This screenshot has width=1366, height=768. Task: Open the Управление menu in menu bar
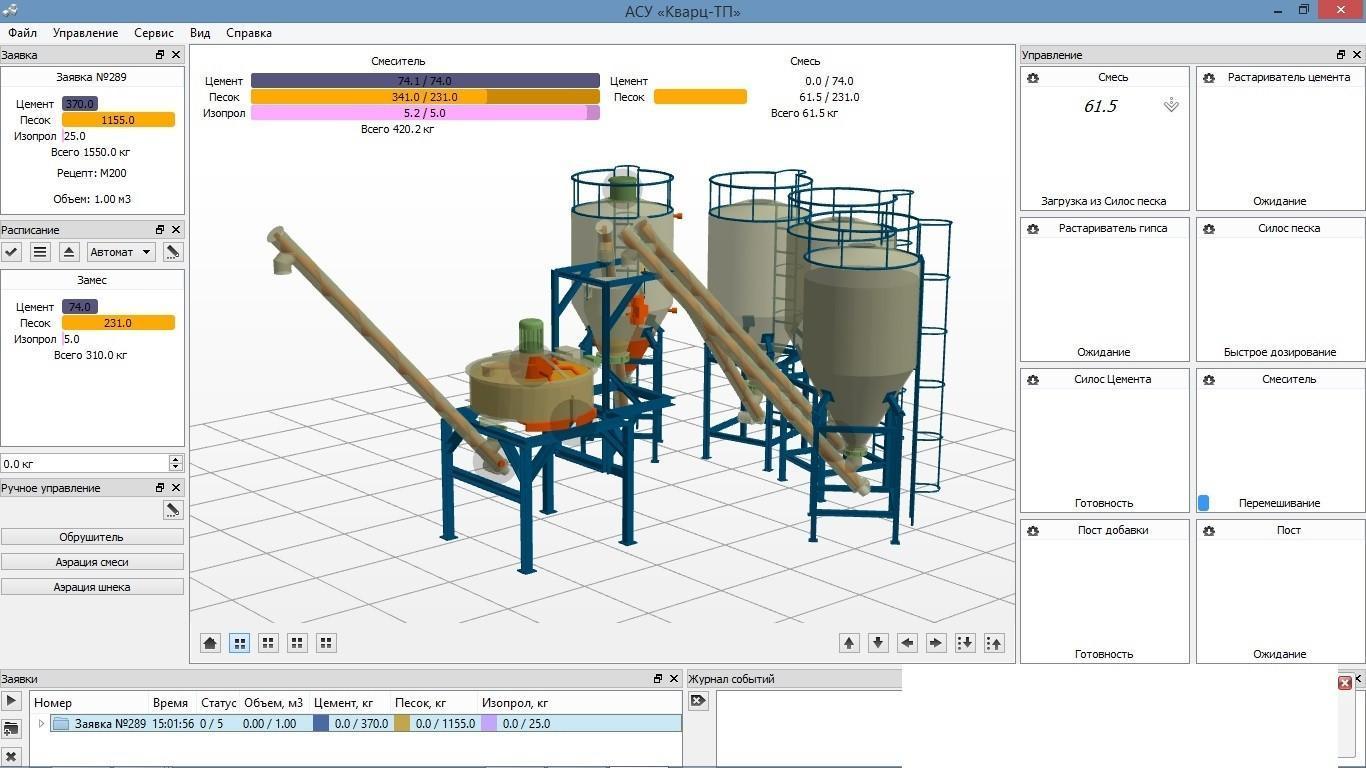click(x=85, y=33)
